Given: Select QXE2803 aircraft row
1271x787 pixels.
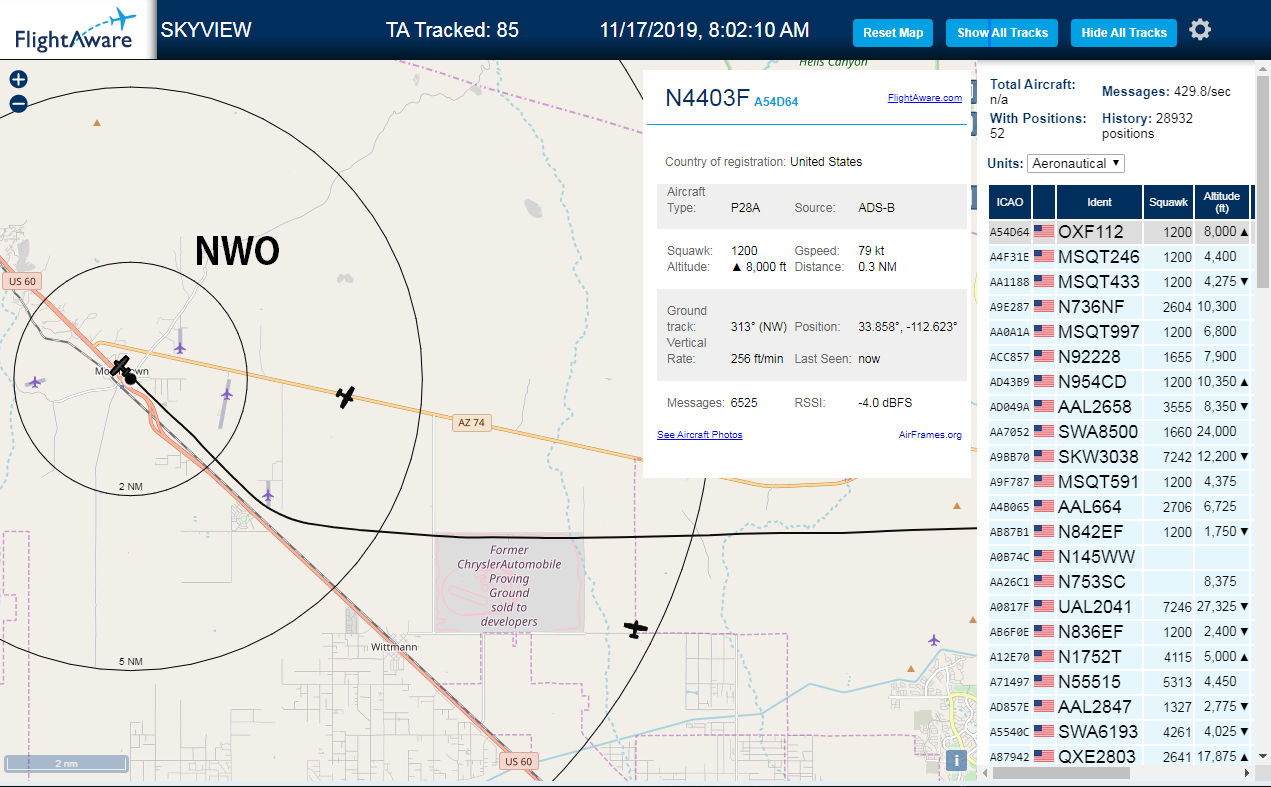Looking at the screenshot, I should point(1121,756).
